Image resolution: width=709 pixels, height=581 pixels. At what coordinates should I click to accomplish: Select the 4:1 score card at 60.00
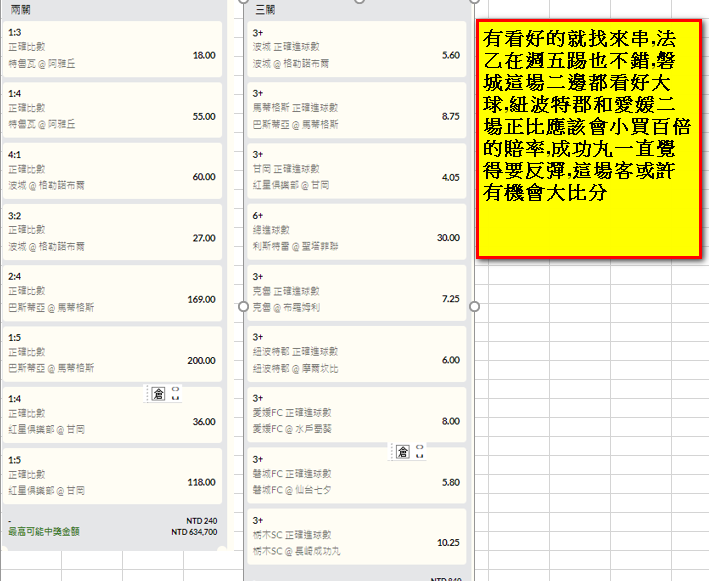click(112, 171)
